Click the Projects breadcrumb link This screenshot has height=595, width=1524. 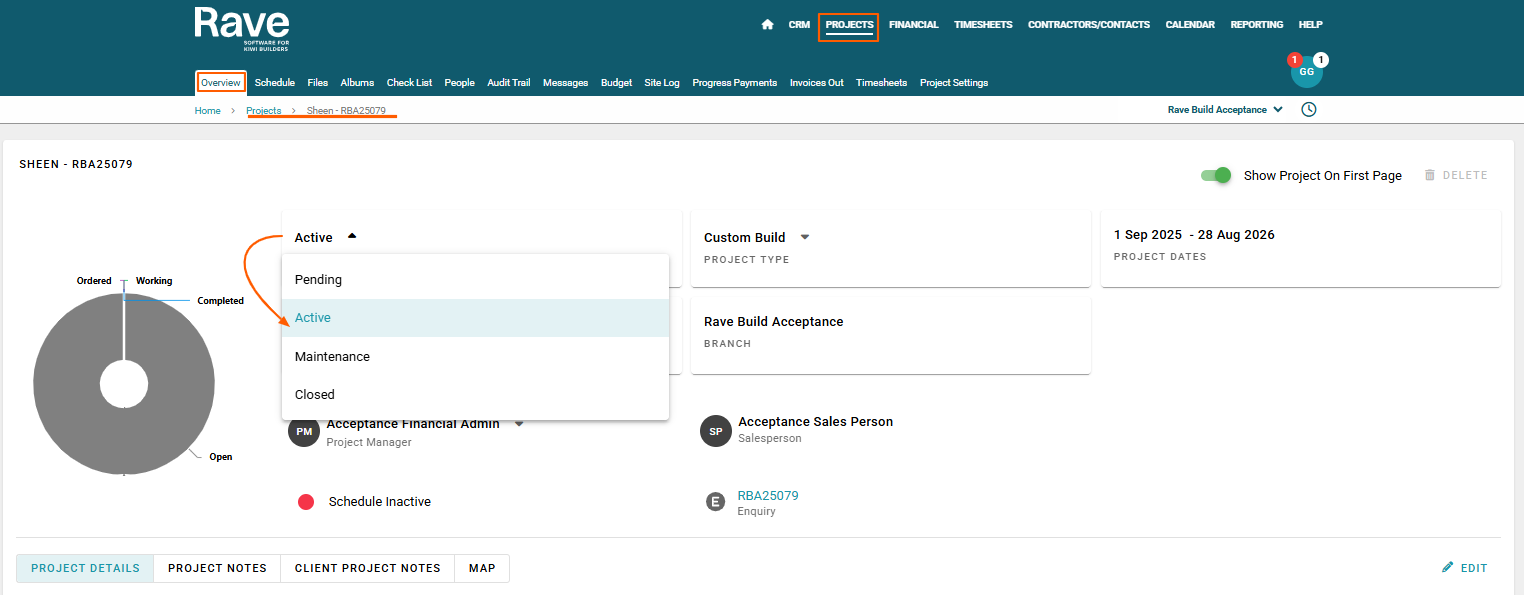click(264, 111)
